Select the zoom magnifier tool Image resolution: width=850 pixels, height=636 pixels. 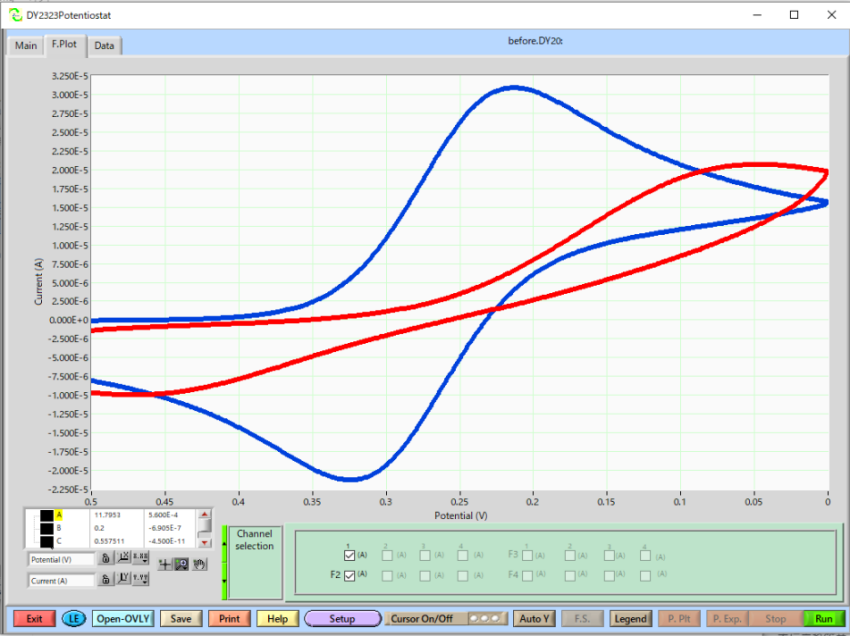182,564
